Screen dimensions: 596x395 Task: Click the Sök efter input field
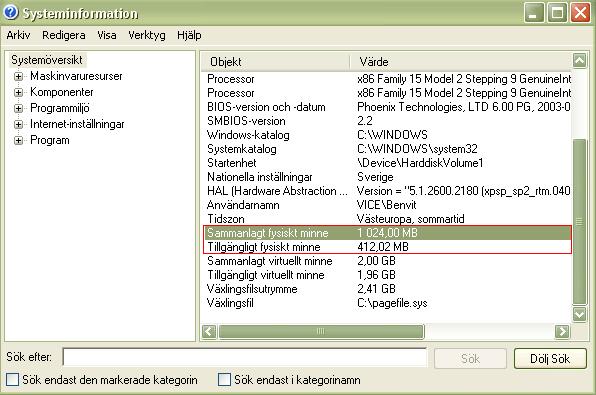[244, 357]
